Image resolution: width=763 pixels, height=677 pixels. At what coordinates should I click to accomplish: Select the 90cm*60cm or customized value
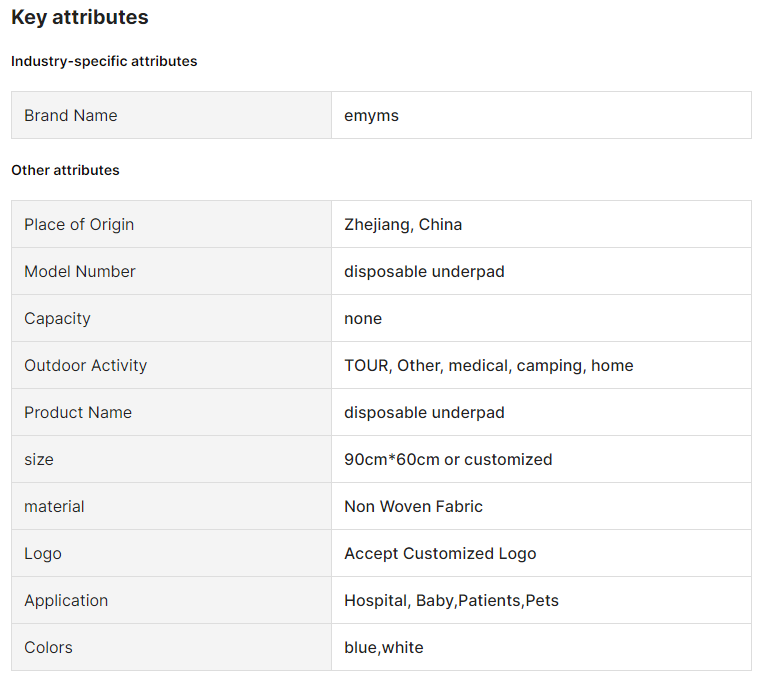tap(448, 459)
